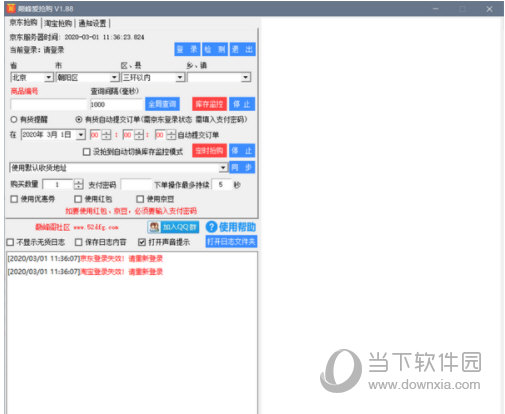Viewport: 505px width, 414px height.
Task: Select the 有货提醒 radio option
Action: (x=14, y=119)
